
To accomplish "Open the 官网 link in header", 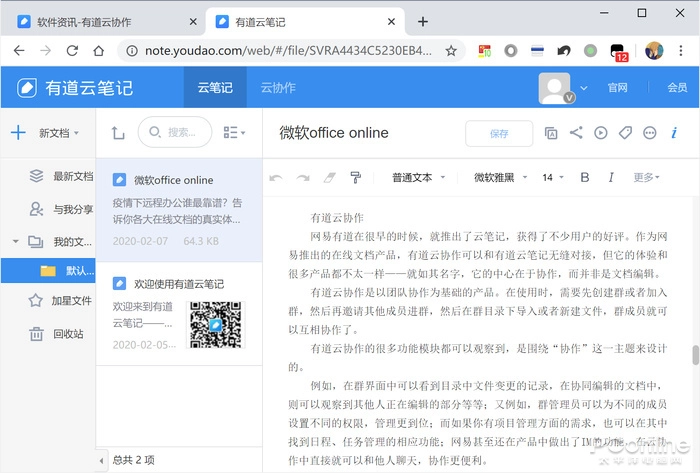I will tap(618, 88).
